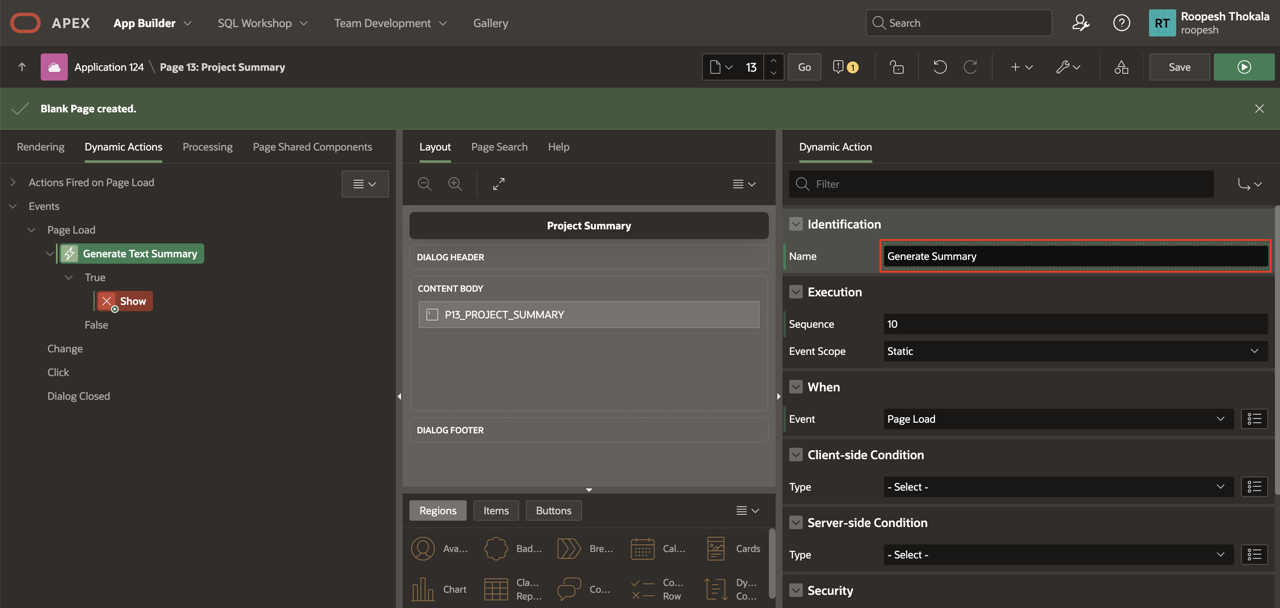This screenshot has width=1280, height=608.
Task: Collapse the Client-side Condition section
Action: (796, 455)
